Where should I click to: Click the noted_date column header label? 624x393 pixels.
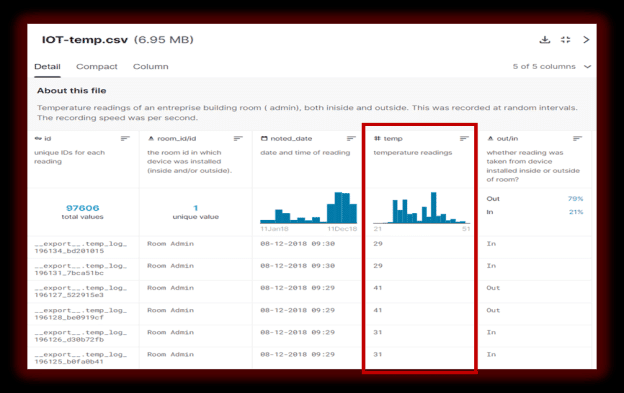pos(291,138)
